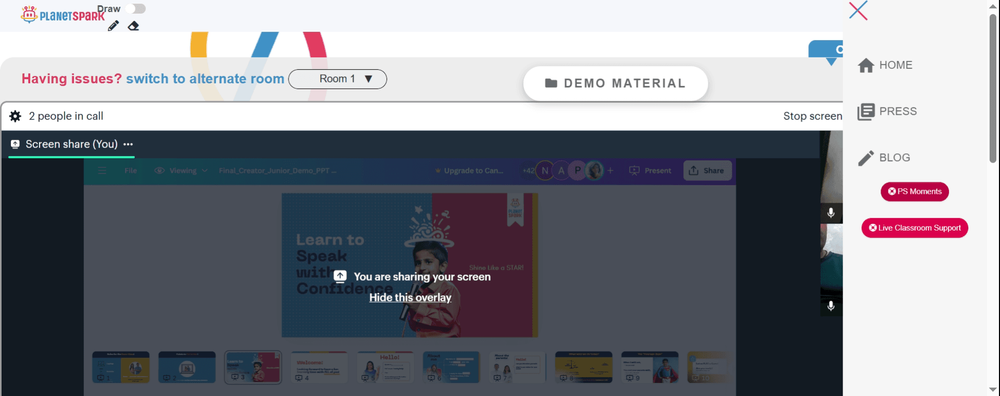Viewport: 1000px width, 396px height.
Task: Click the PS Moments button
Action: 915,191
